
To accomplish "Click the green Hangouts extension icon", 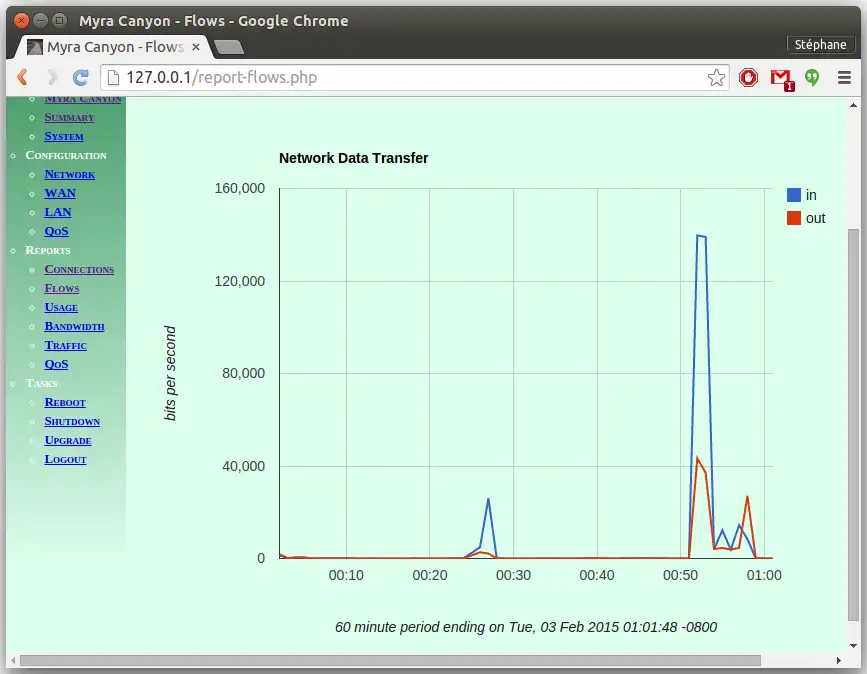I will click(x=812, y=77).
